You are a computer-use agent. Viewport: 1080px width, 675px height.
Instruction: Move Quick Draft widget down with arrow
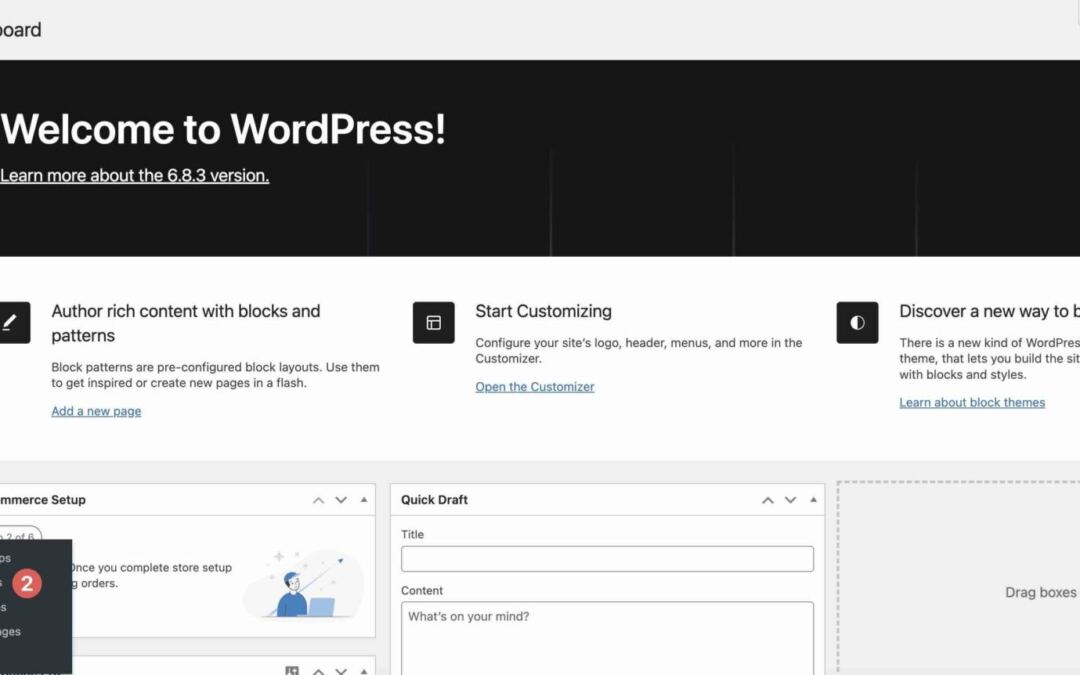pos(790,500)
